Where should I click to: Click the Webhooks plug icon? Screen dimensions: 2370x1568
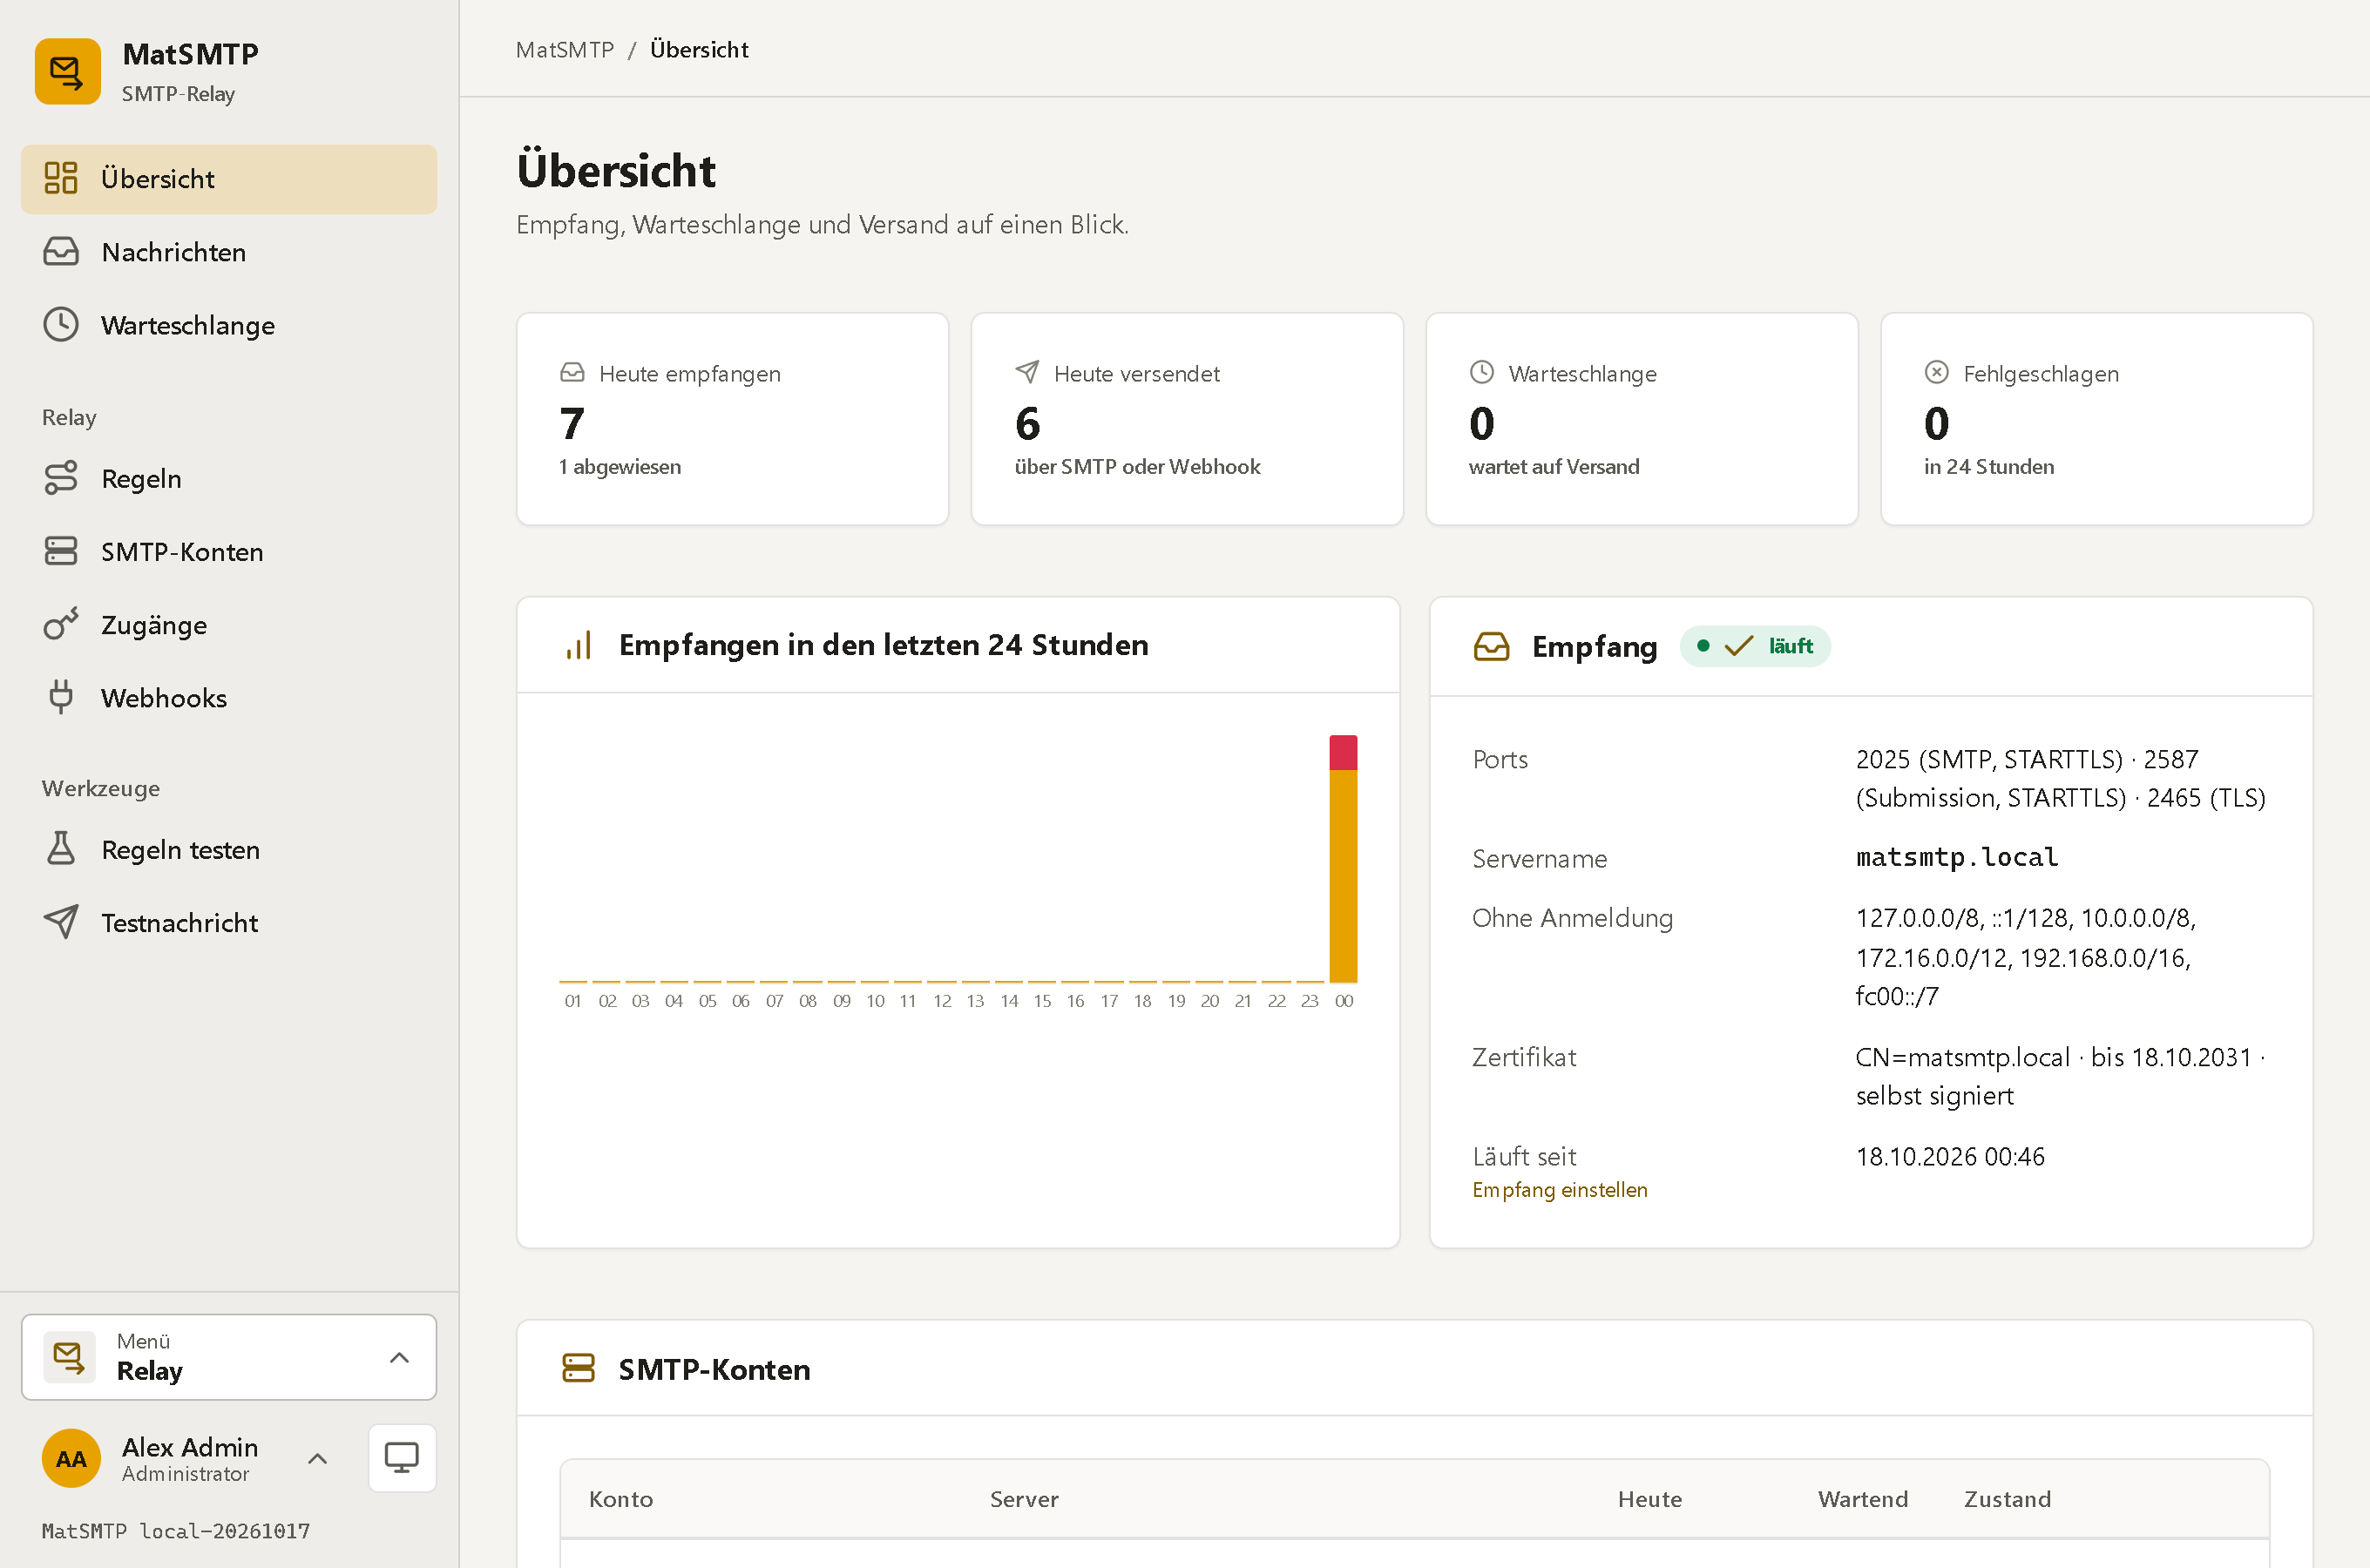61,697
